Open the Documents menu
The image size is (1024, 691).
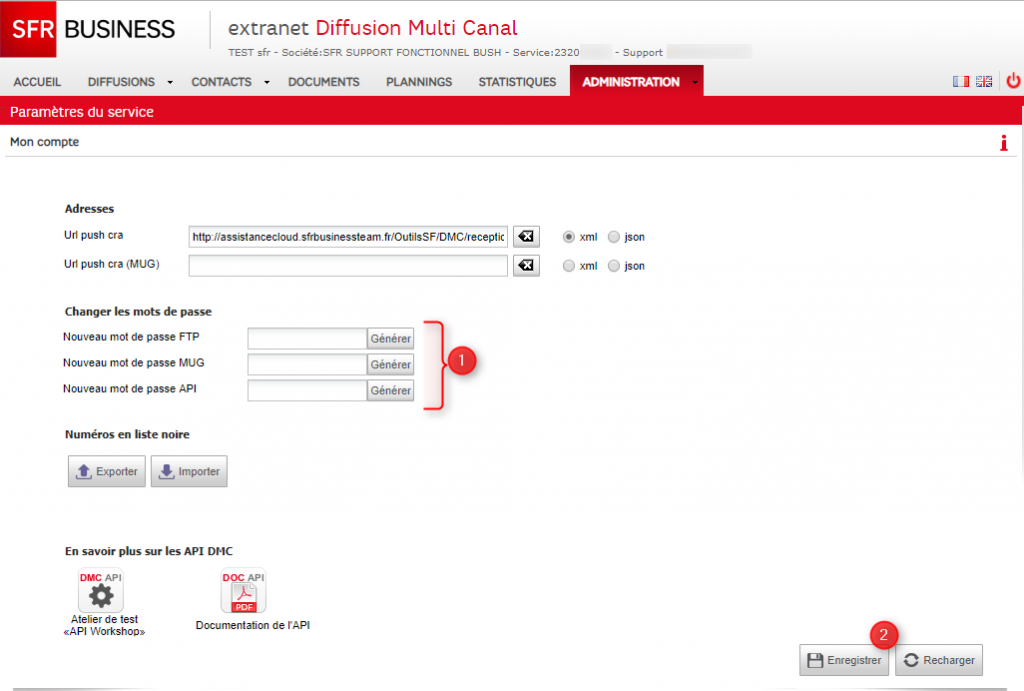pos(324,82)
